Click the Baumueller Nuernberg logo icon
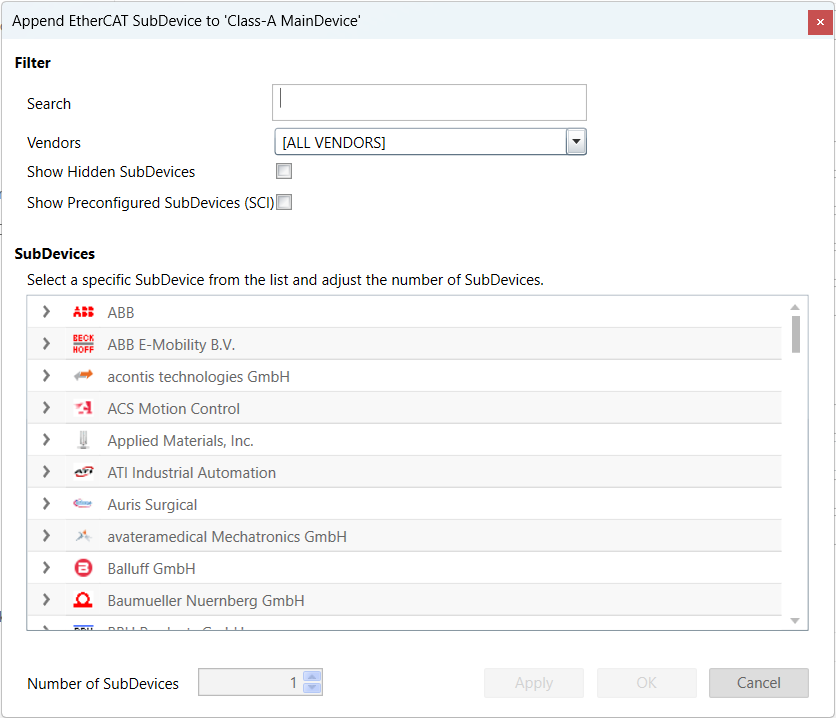Viewport: 836px width, 718px height. point(83,601)
